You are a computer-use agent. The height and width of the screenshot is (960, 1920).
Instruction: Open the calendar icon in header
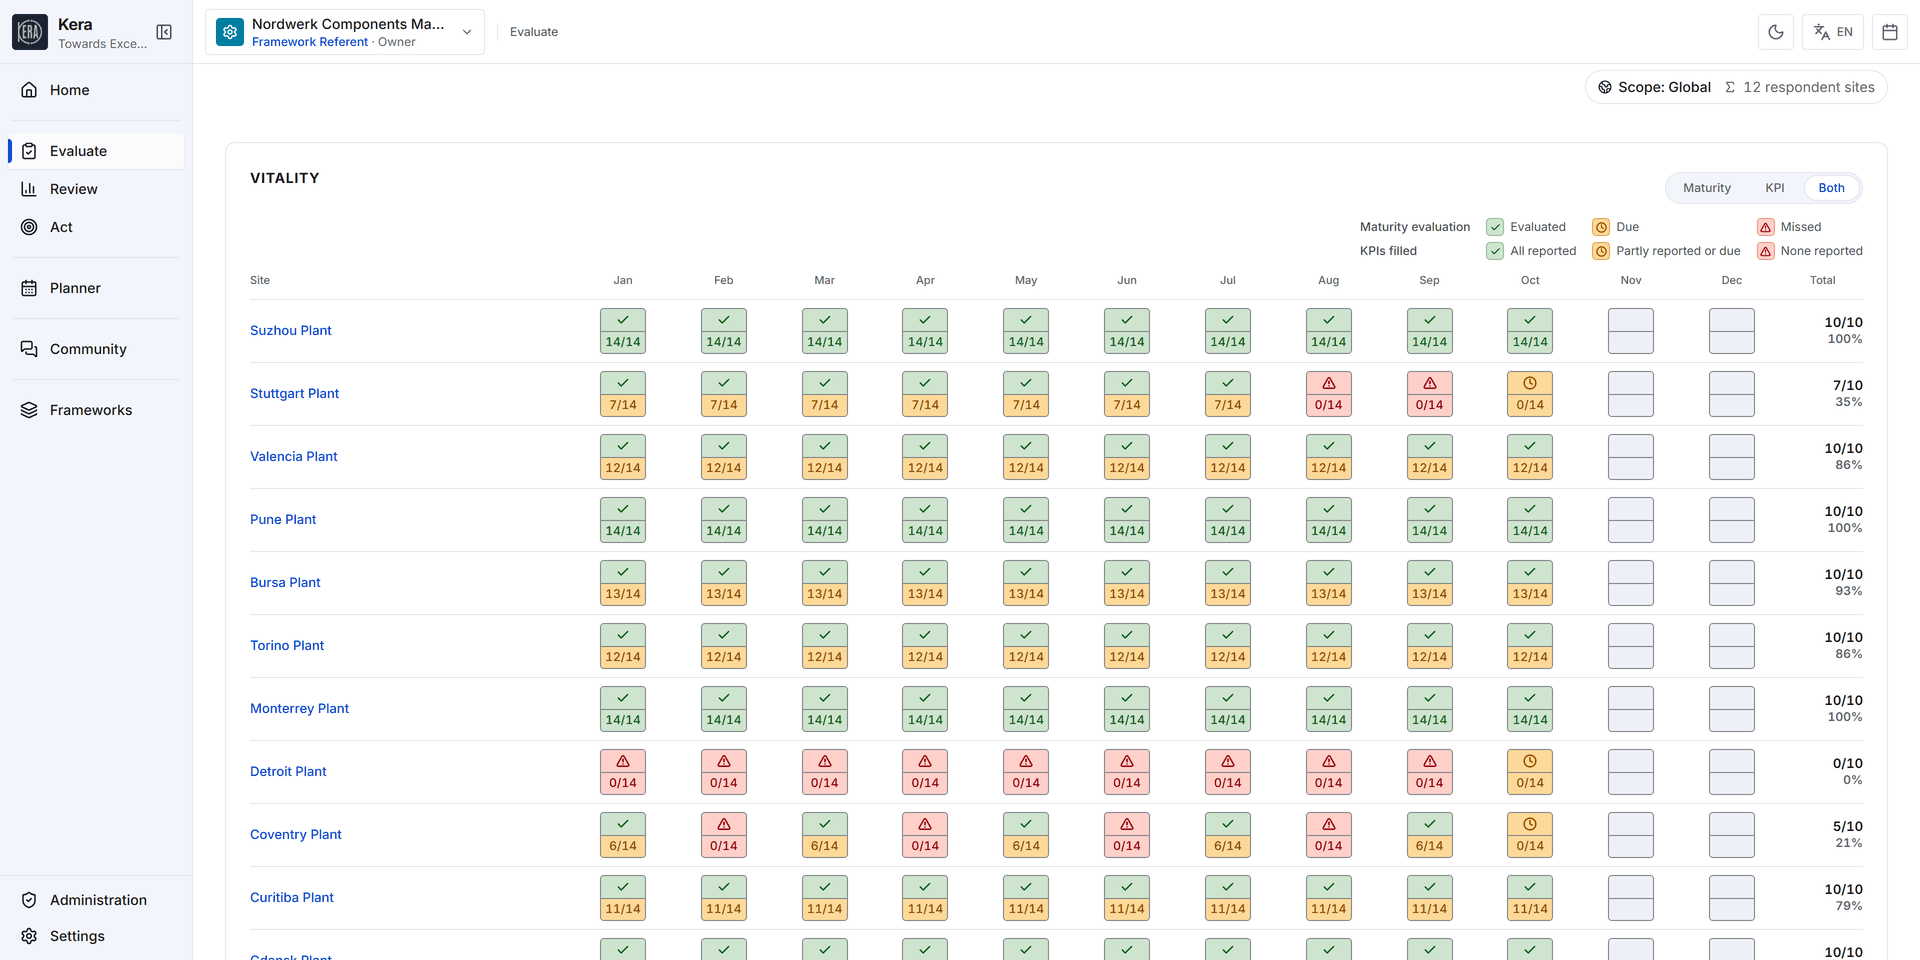pyautogui.click(x=1890, y=32)
